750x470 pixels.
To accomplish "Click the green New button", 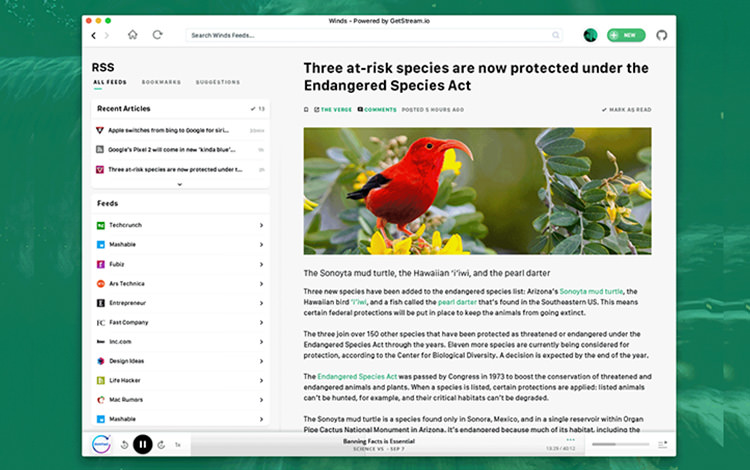I will 626,35.
